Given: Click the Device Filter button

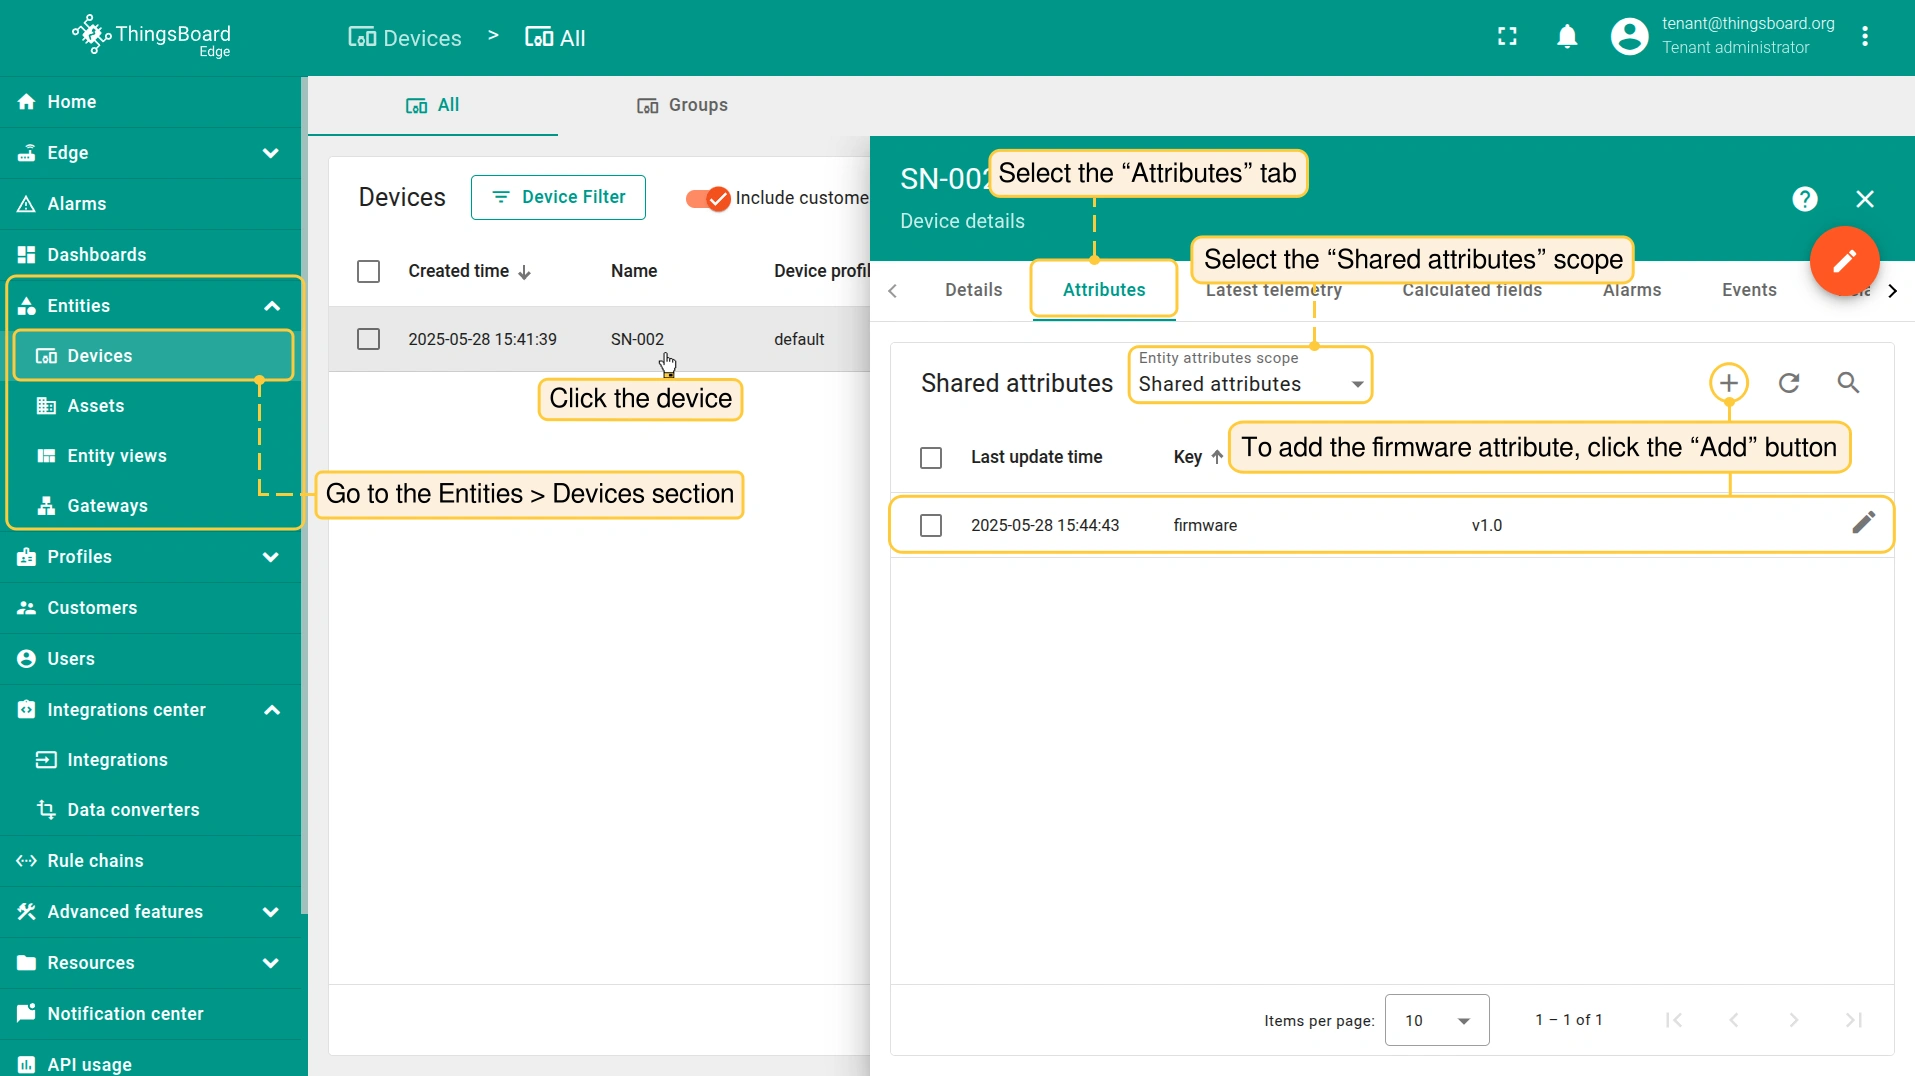Looking at the screenshot, I should pos(558,197).
